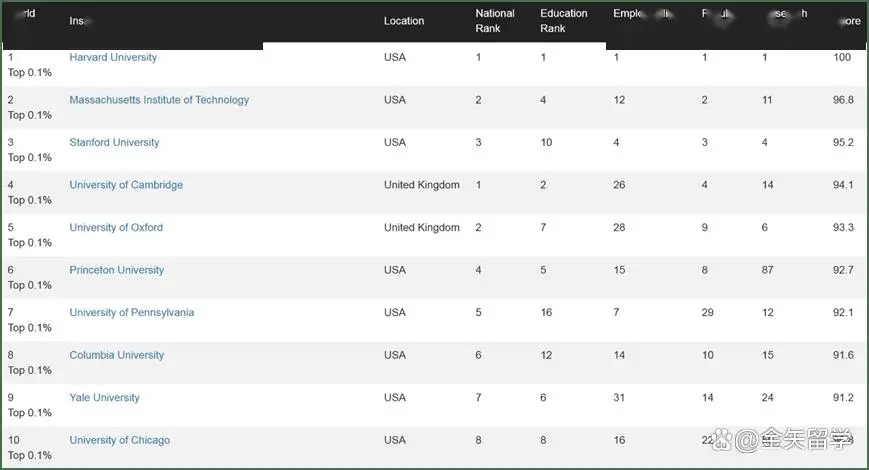
Task: Open the University of Cambridge link
Action: click(x=126, y=185)
